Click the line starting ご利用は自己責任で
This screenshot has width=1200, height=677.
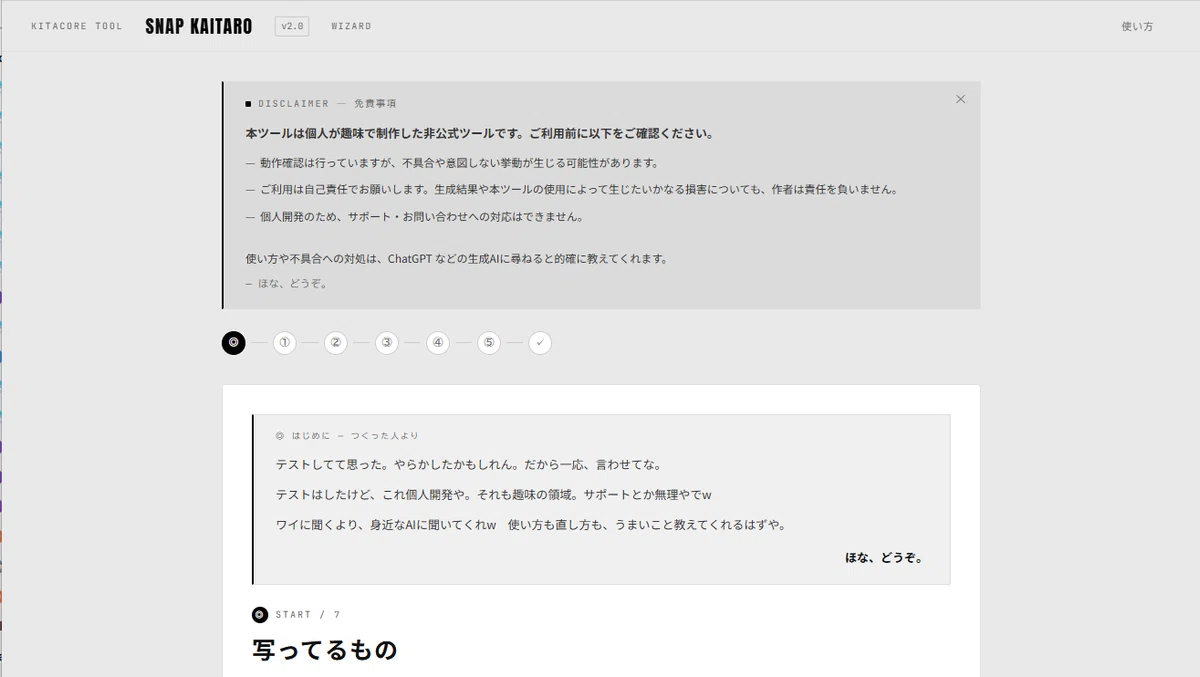pos(571,189)
